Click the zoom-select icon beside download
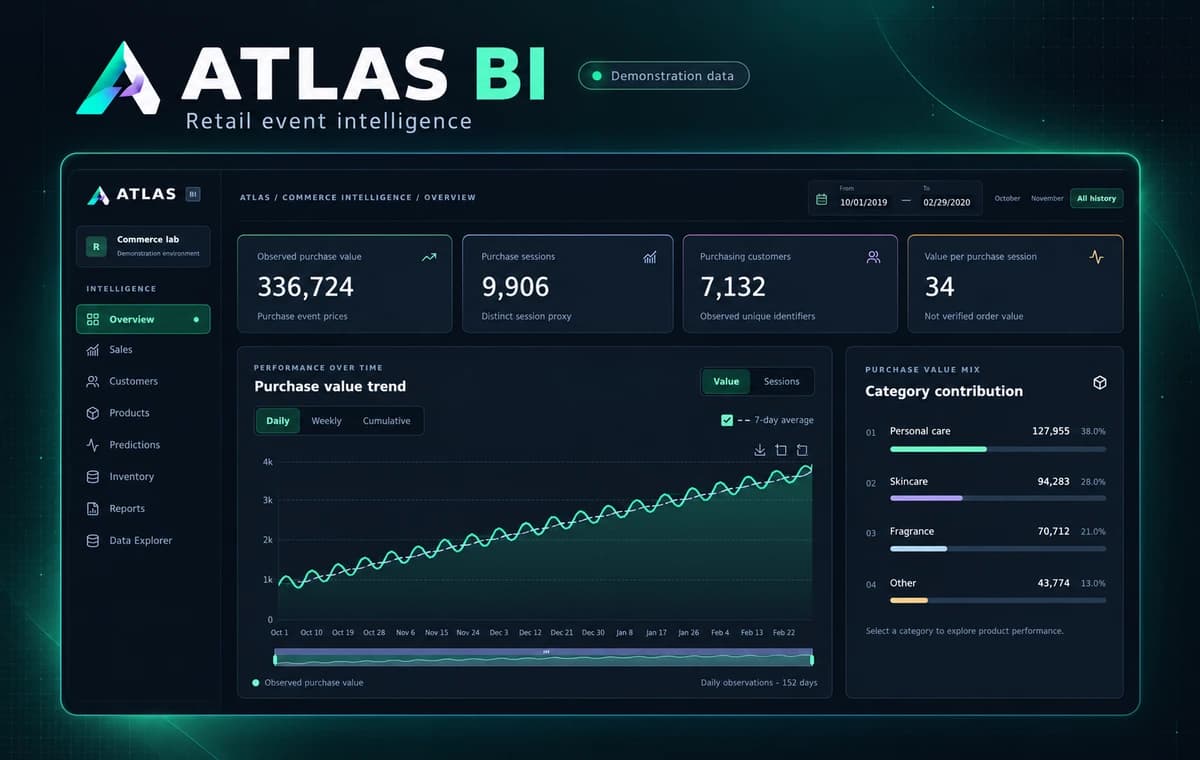Image resolution: width=1200 pixels, height=760 pixels. 781,451
